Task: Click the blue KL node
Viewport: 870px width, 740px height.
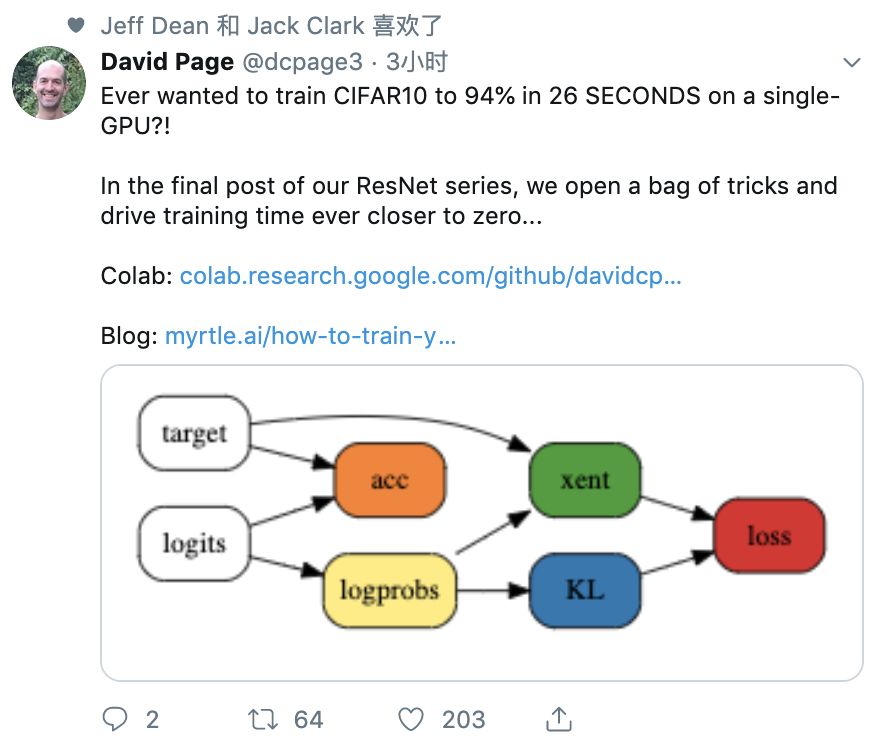Action: [584, 589]
